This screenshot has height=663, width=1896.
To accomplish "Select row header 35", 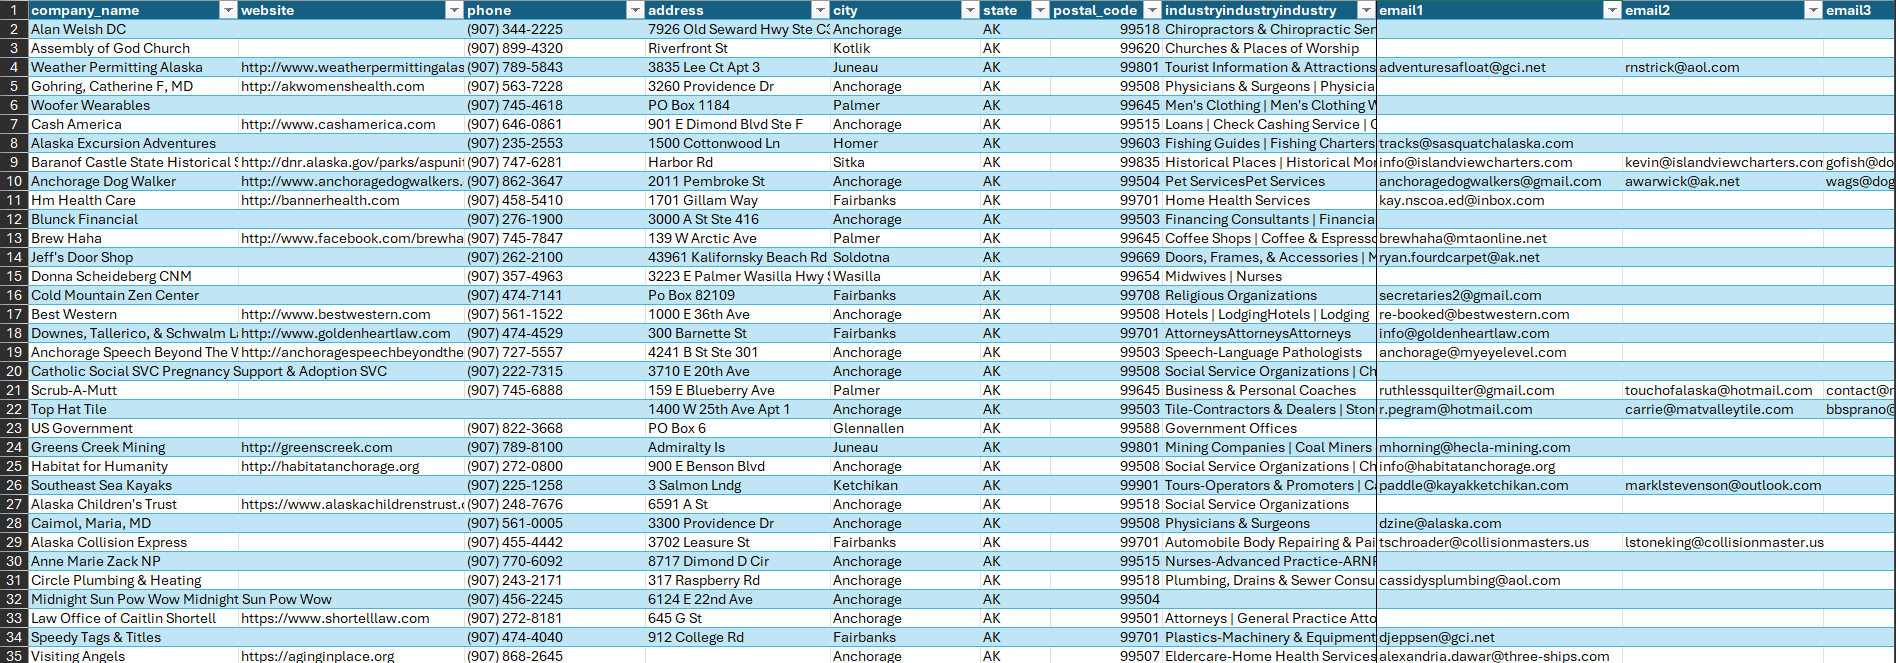I will pyautogui.click(x=14, y=656).
